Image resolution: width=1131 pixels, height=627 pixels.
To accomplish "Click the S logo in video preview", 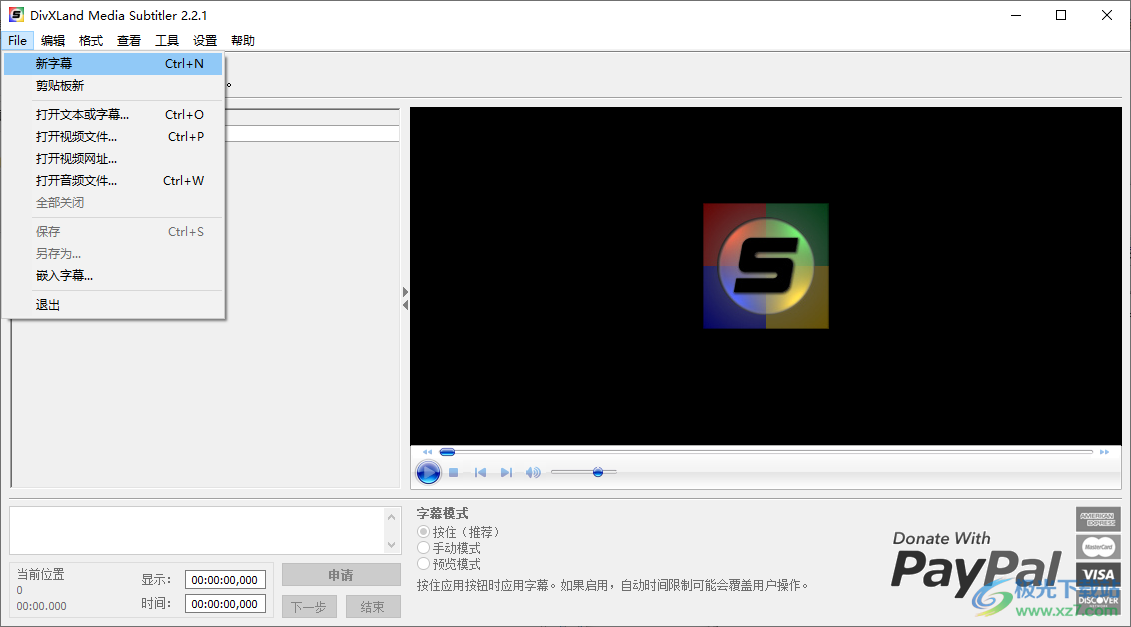I will 766,266.
